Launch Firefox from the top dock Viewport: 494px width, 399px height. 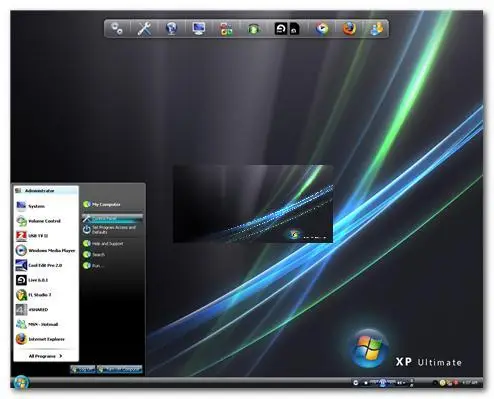349,29
